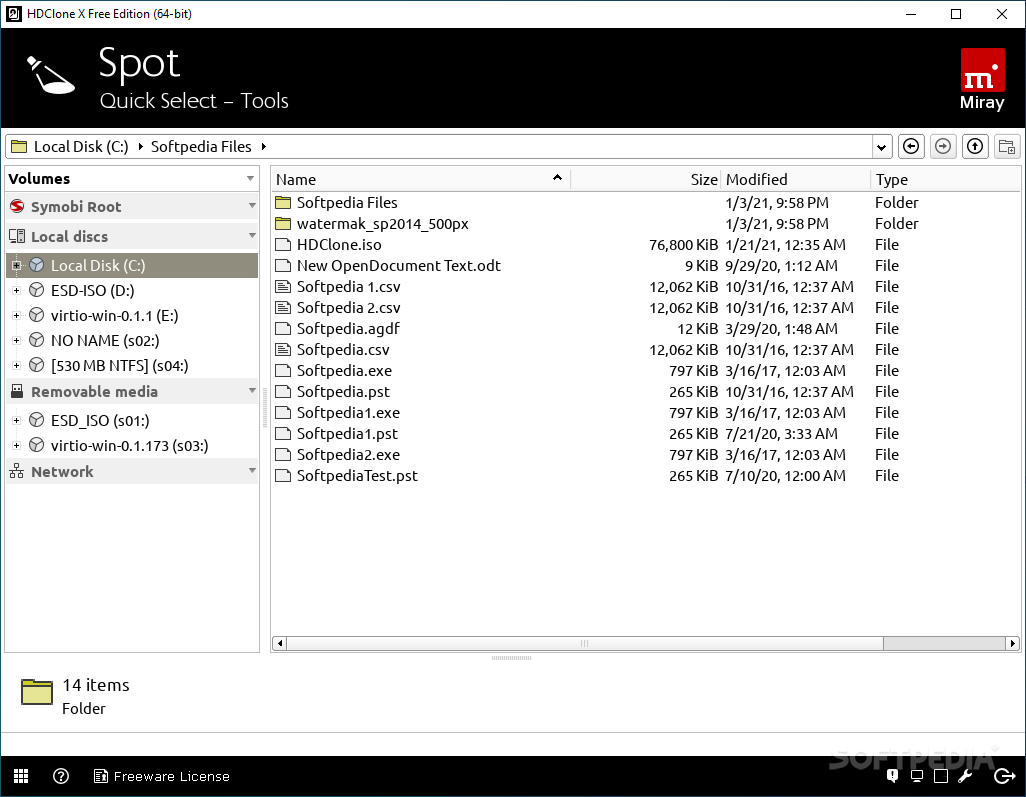Click the new folder icon in toolbar
The width and height of the screenshot is (1026, 797).
click(1007, 147)
